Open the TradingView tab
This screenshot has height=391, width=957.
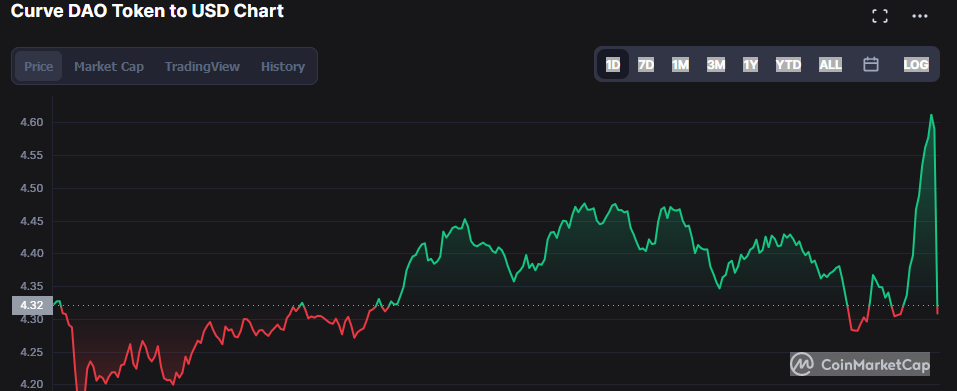pos(202,66)
